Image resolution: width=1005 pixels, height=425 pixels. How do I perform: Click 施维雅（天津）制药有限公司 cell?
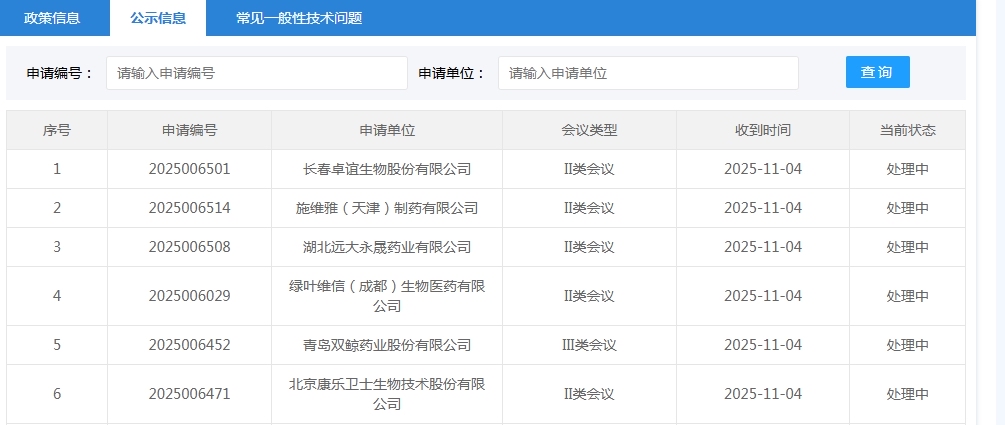[387, 208]
